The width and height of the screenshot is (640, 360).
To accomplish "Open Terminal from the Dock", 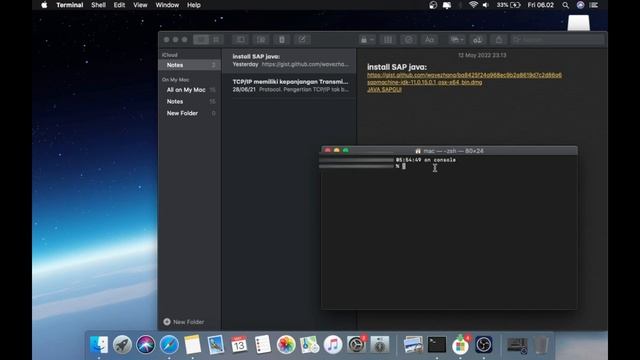I will [437, 345].
